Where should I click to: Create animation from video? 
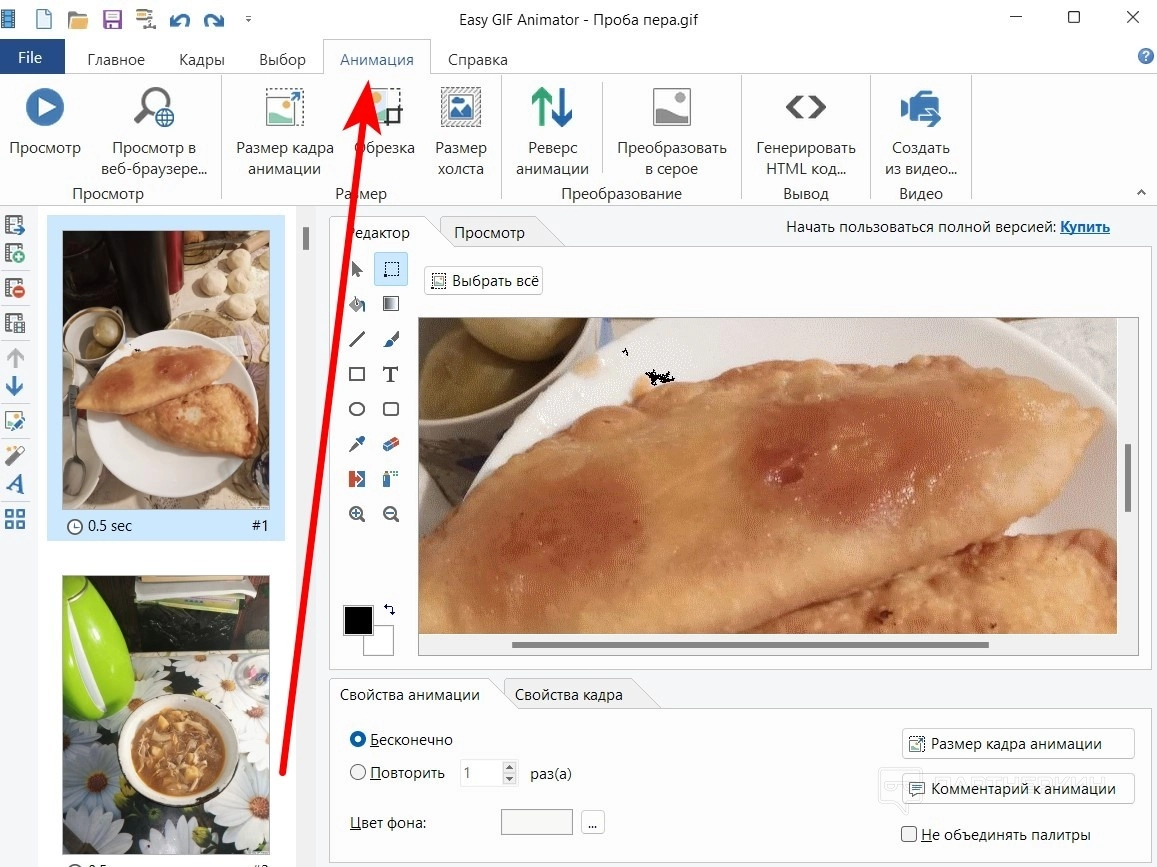point(921,133)
